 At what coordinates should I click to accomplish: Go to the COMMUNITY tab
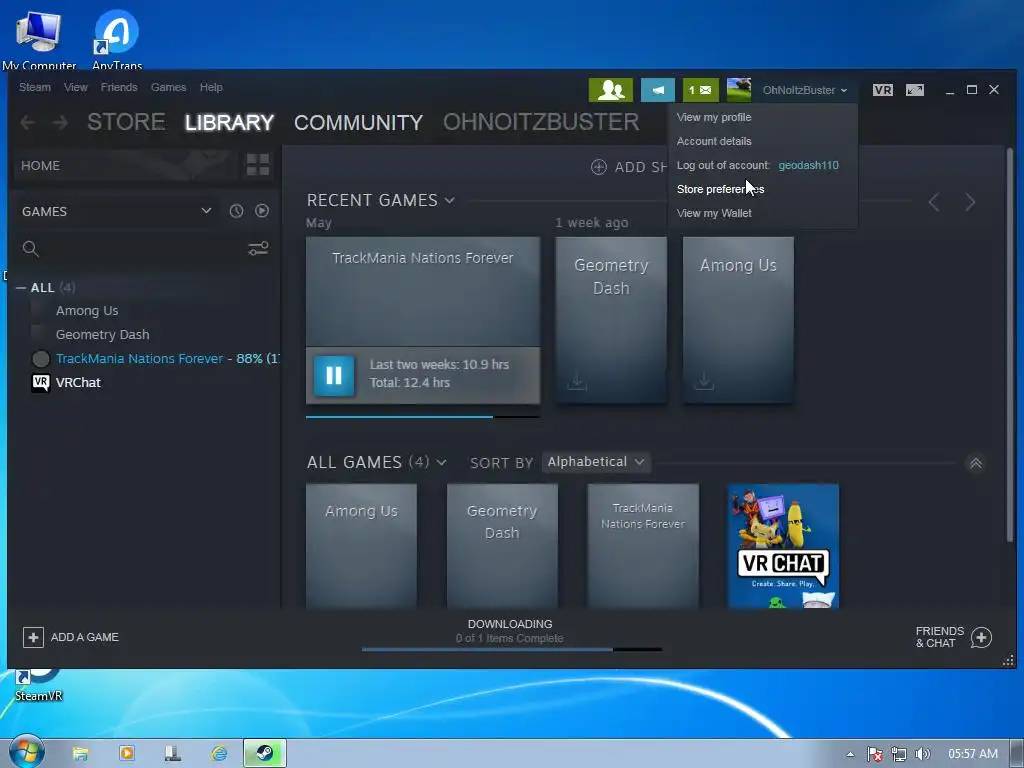click(x=358, y=122)
